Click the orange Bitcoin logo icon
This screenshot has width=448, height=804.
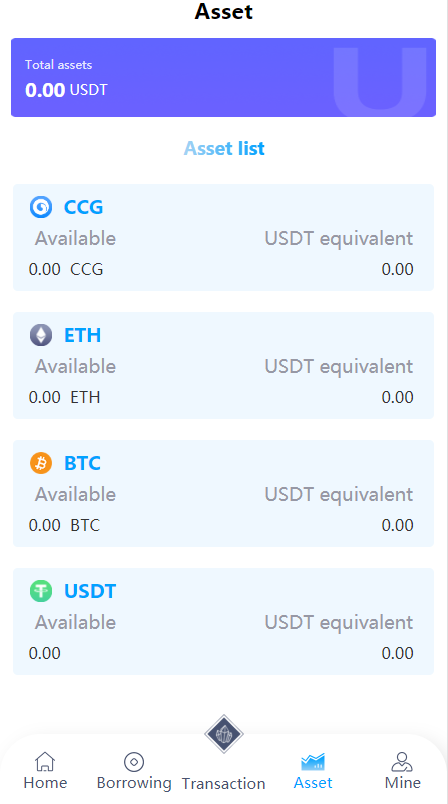(41, 463)
